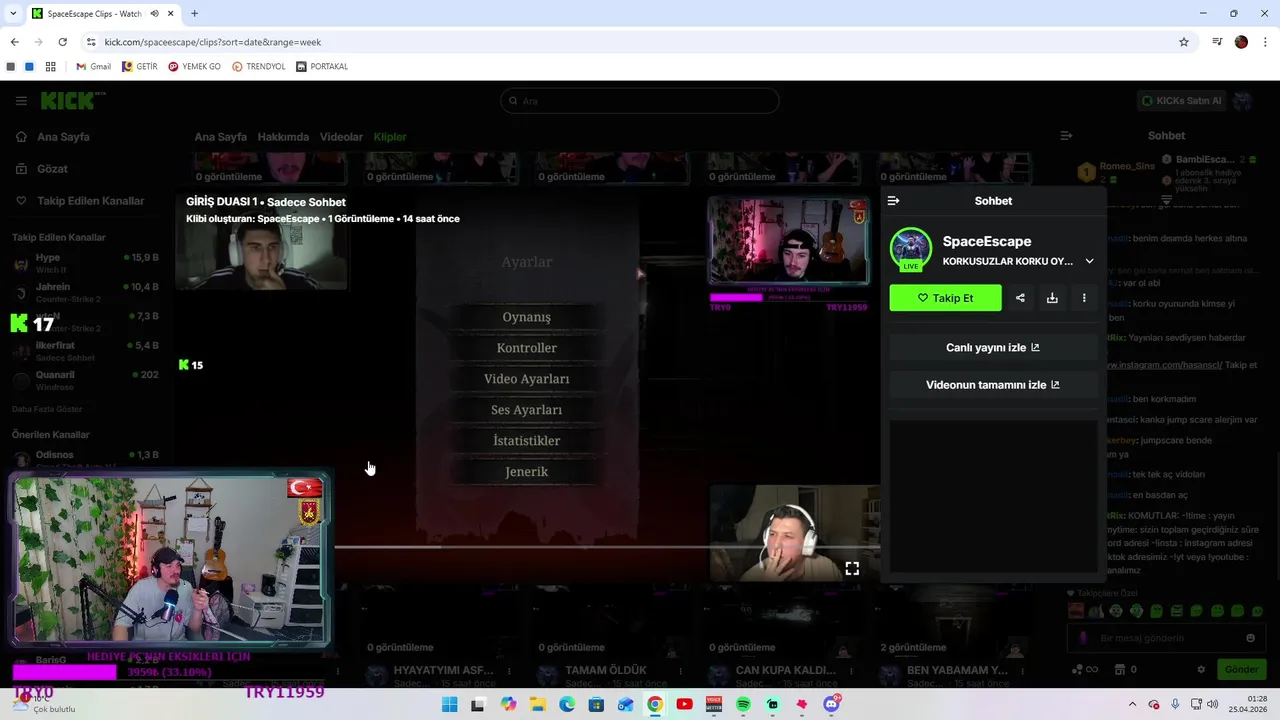Open the volume control in system tray
The image size is (1280, 720).
[1213, 705]
